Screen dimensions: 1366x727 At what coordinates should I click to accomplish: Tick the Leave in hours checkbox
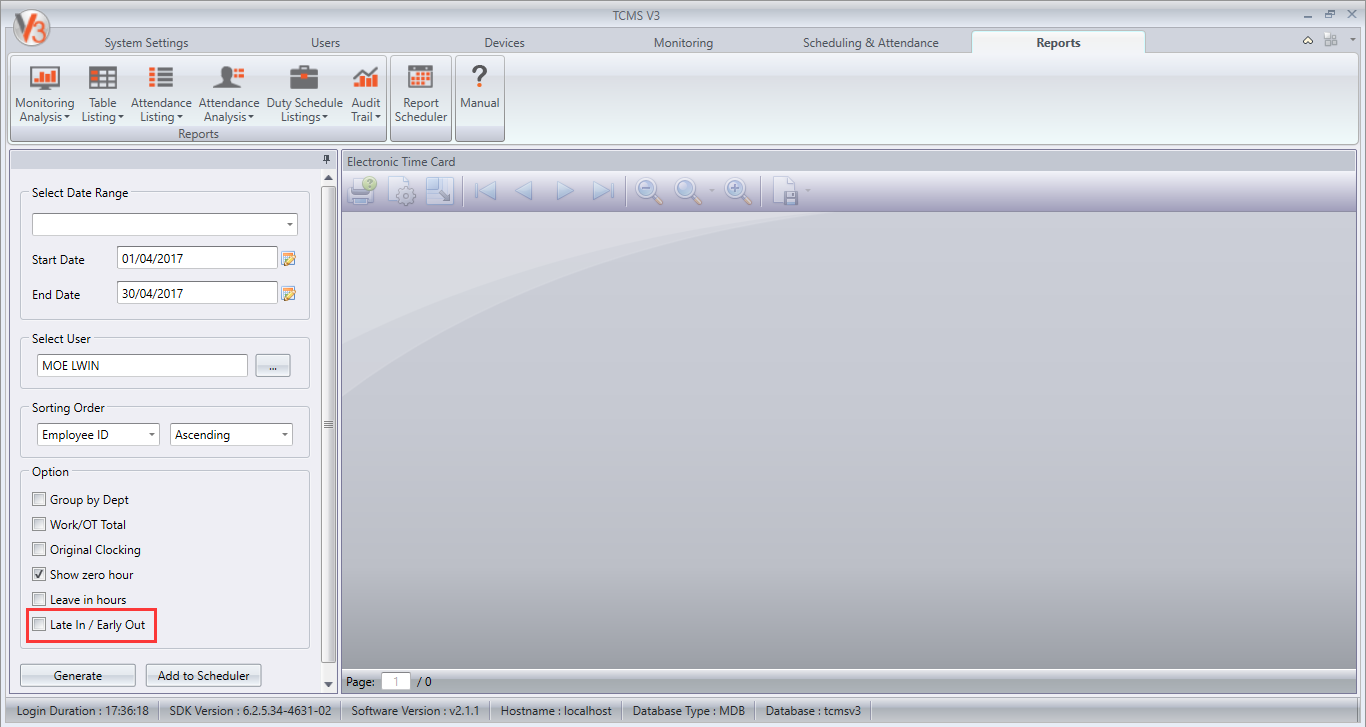click(39, 599)
